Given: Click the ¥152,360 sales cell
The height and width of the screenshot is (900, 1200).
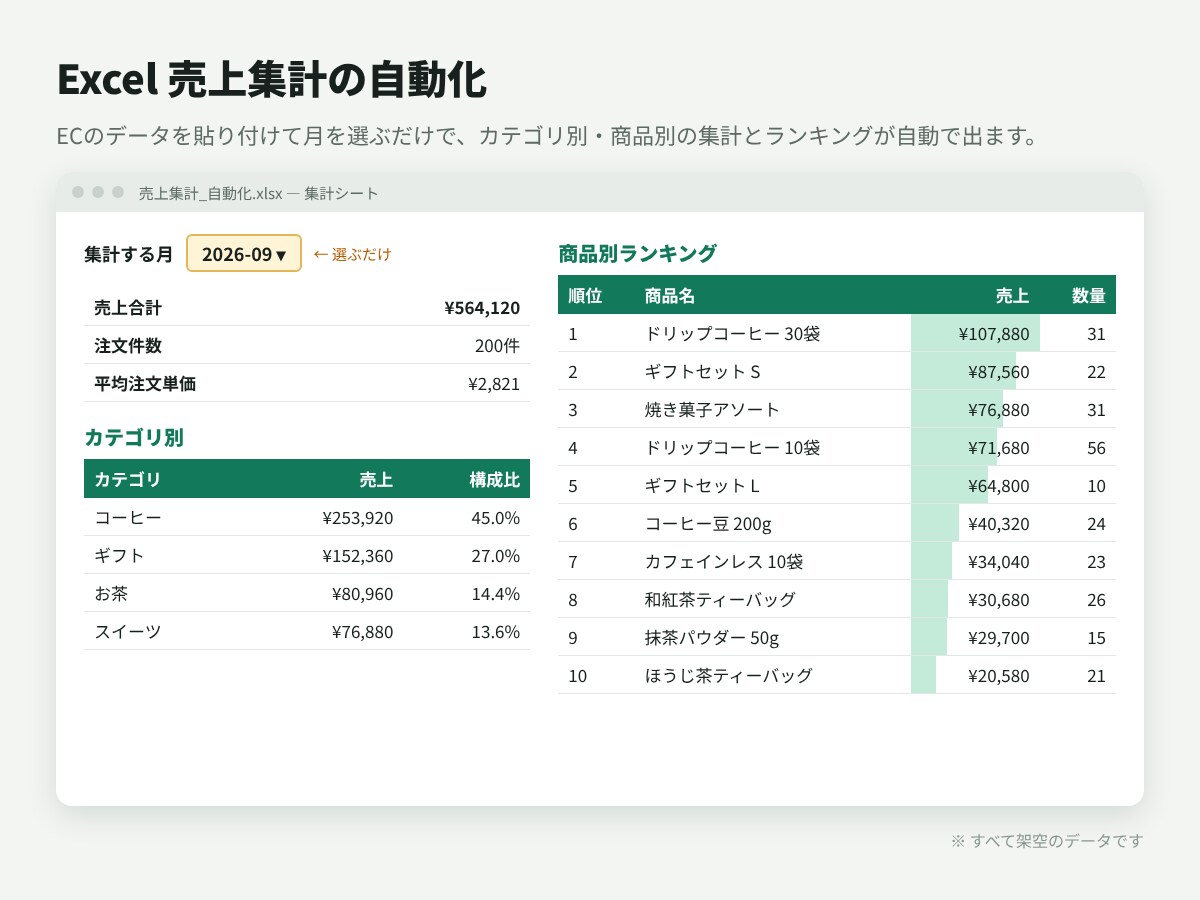Looking at the screenshot, I should click(358, 555).
